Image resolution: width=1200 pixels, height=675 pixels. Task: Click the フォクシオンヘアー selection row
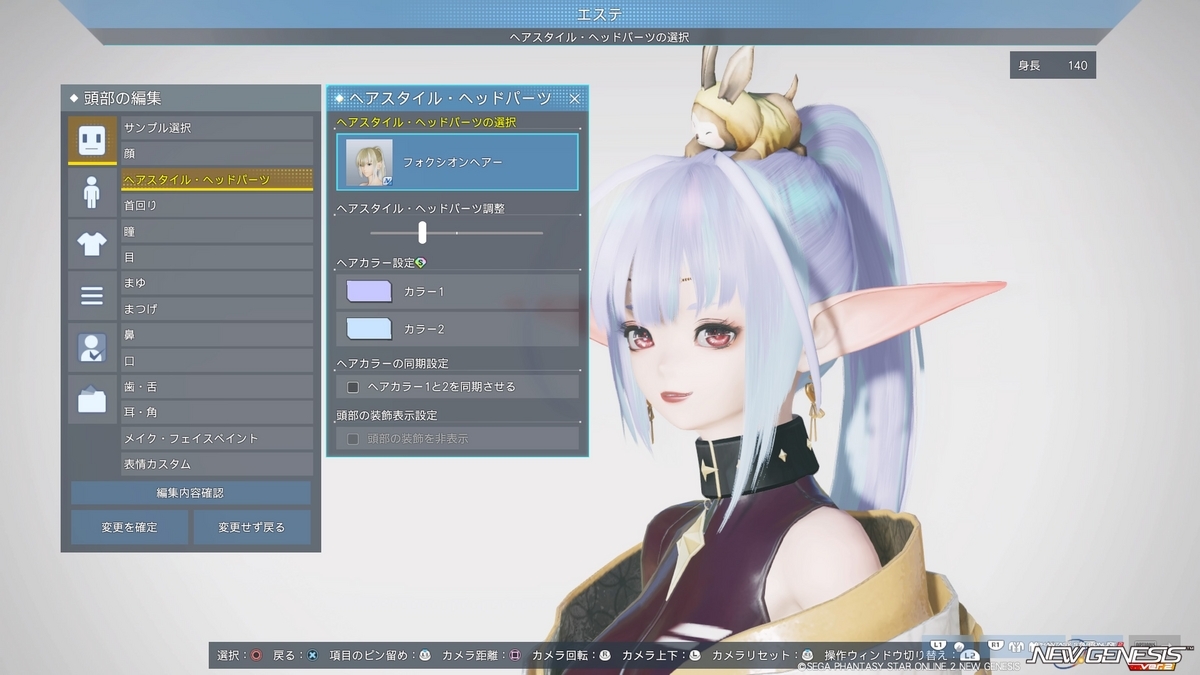457,162
